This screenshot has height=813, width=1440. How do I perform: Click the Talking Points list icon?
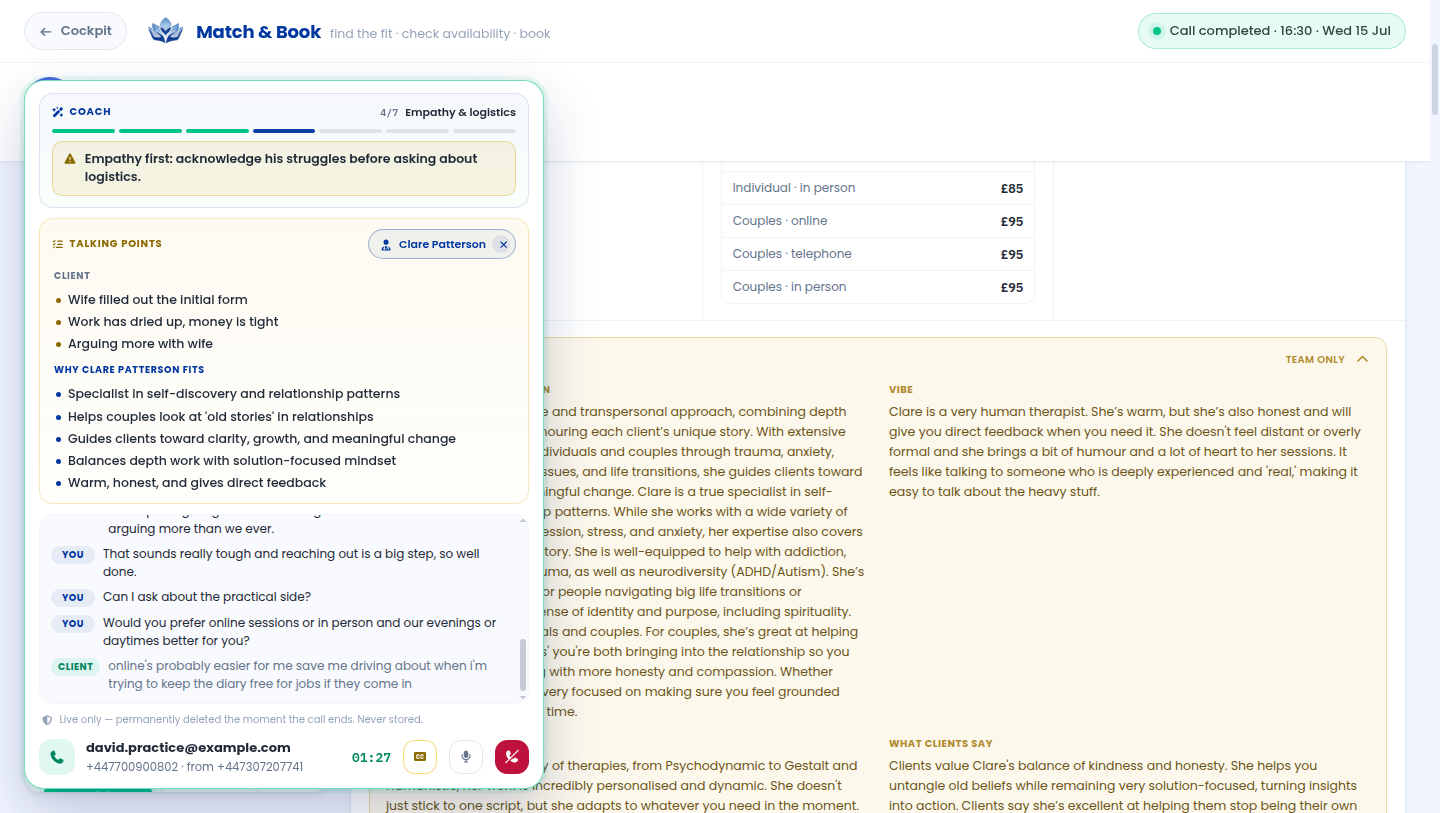[58, 244]
